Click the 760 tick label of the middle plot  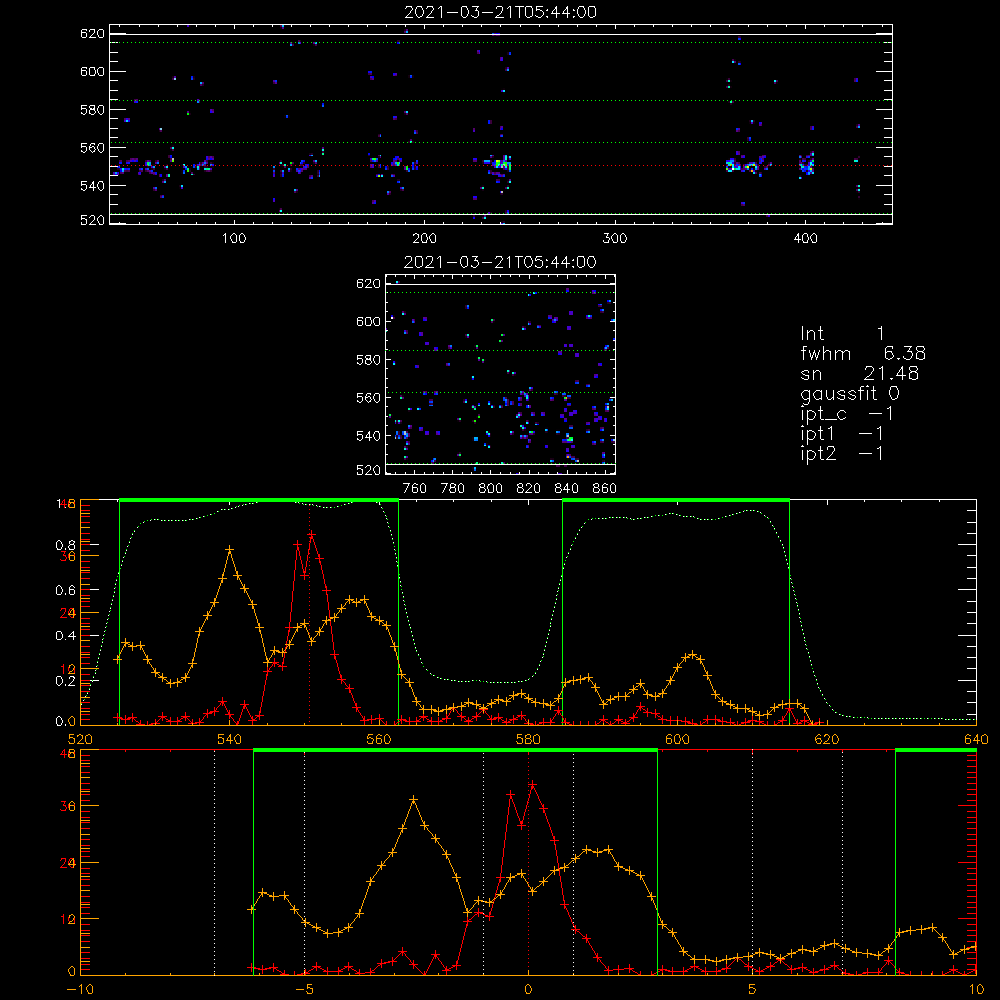[x=415, y=488]
